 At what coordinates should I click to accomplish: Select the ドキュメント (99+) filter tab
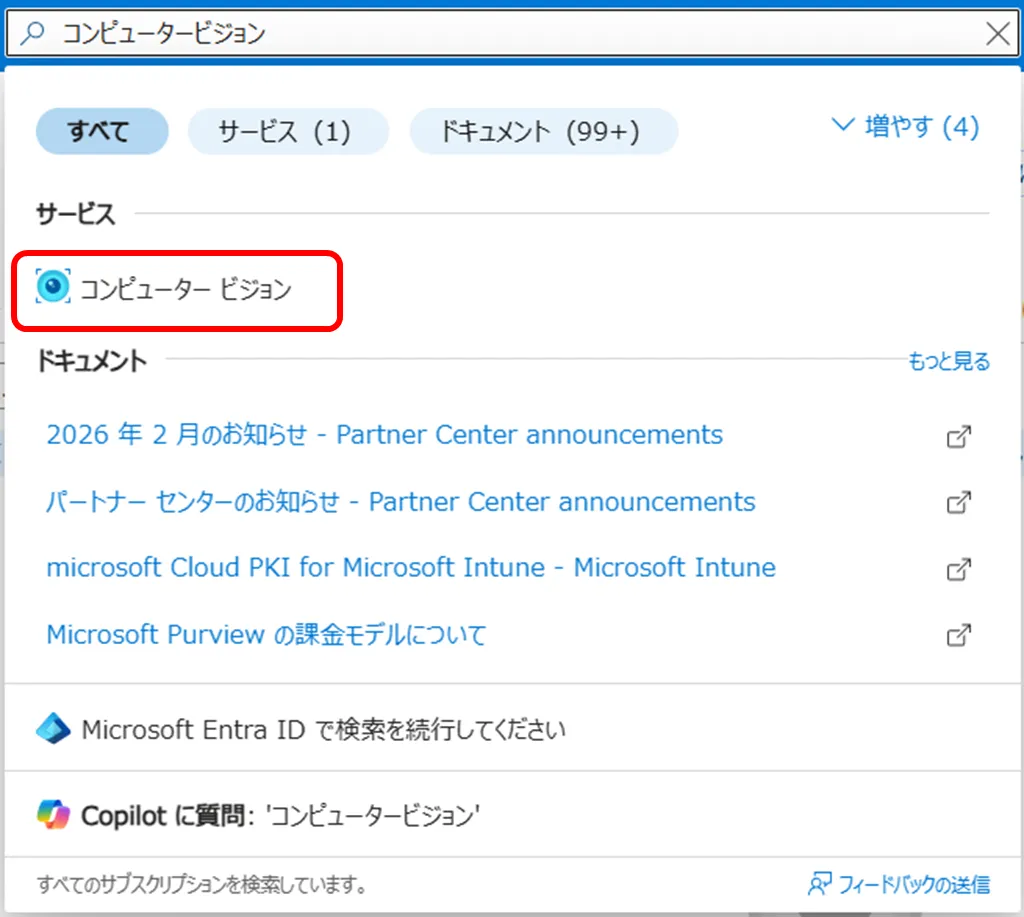[543, 131]
